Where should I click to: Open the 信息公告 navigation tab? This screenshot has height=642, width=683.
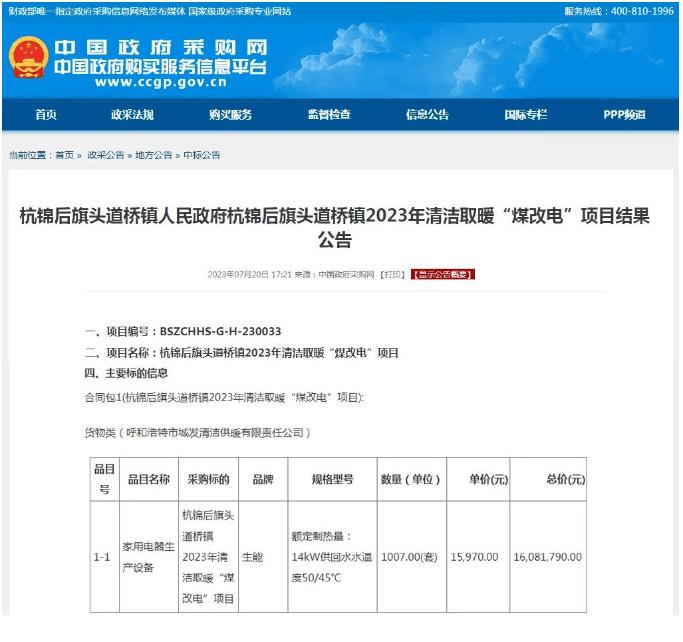[x=427, y=115]
